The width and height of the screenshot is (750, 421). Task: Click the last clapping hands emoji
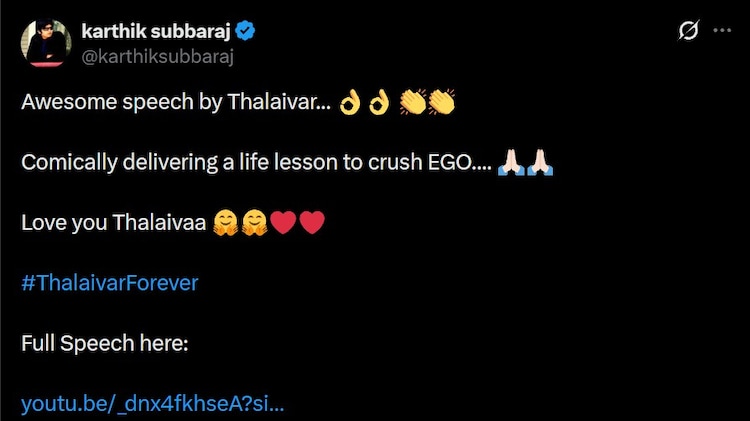442,102
